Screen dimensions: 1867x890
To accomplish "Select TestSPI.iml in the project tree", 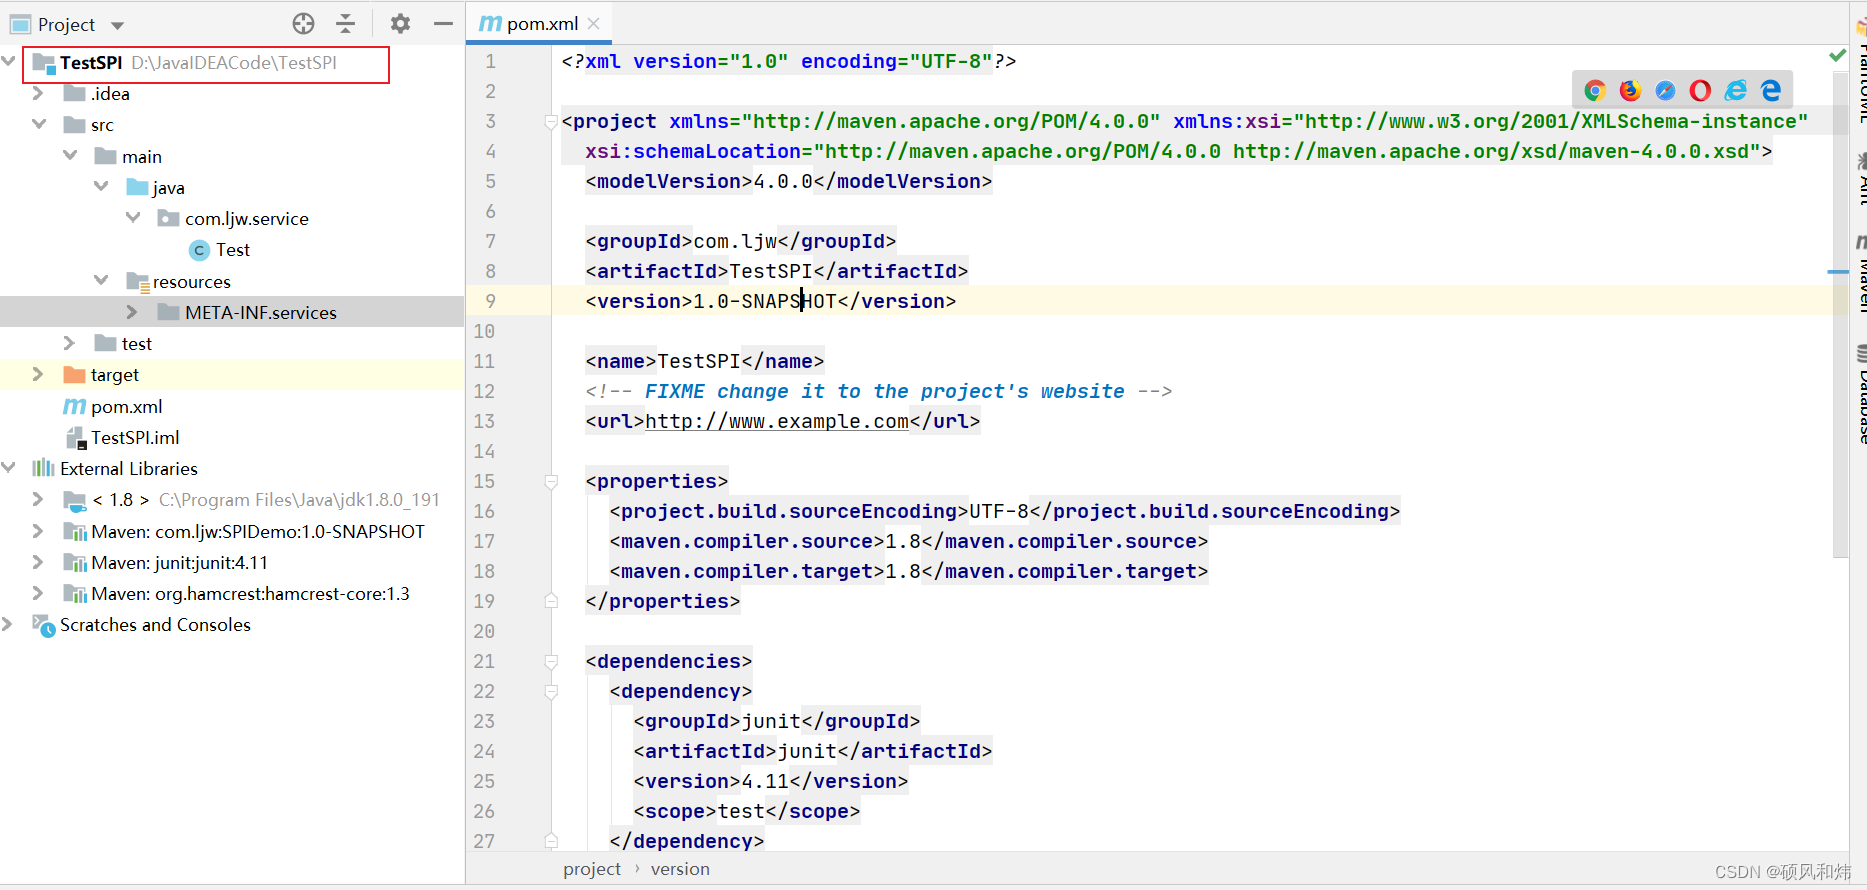I will point(135,438).
